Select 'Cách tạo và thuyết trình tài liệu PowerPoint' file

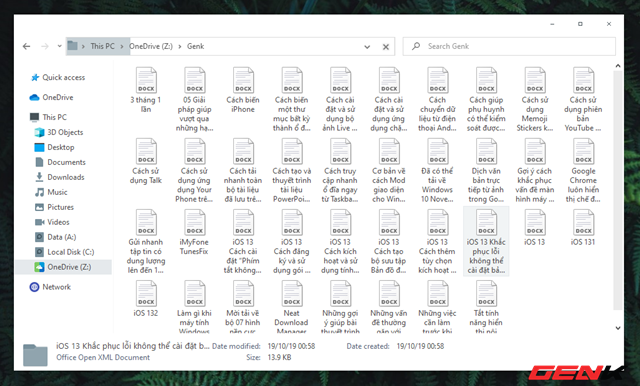click(x=291, y=171)
